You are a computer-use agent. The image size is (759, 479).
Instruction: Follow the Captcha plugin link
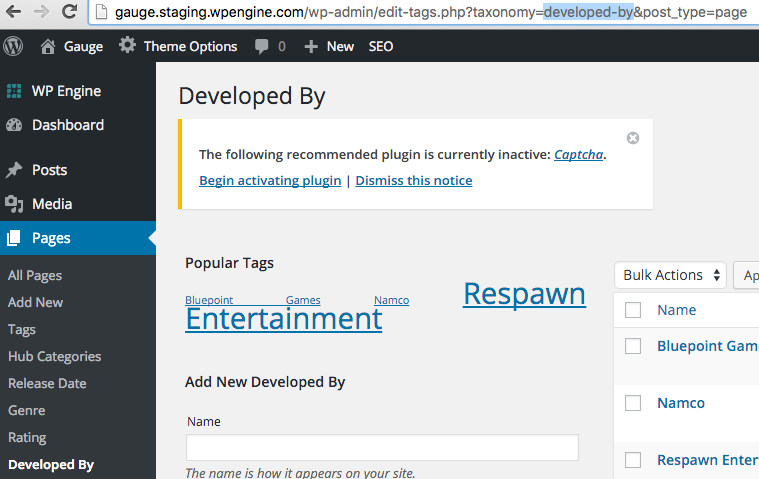pos(578,154)
